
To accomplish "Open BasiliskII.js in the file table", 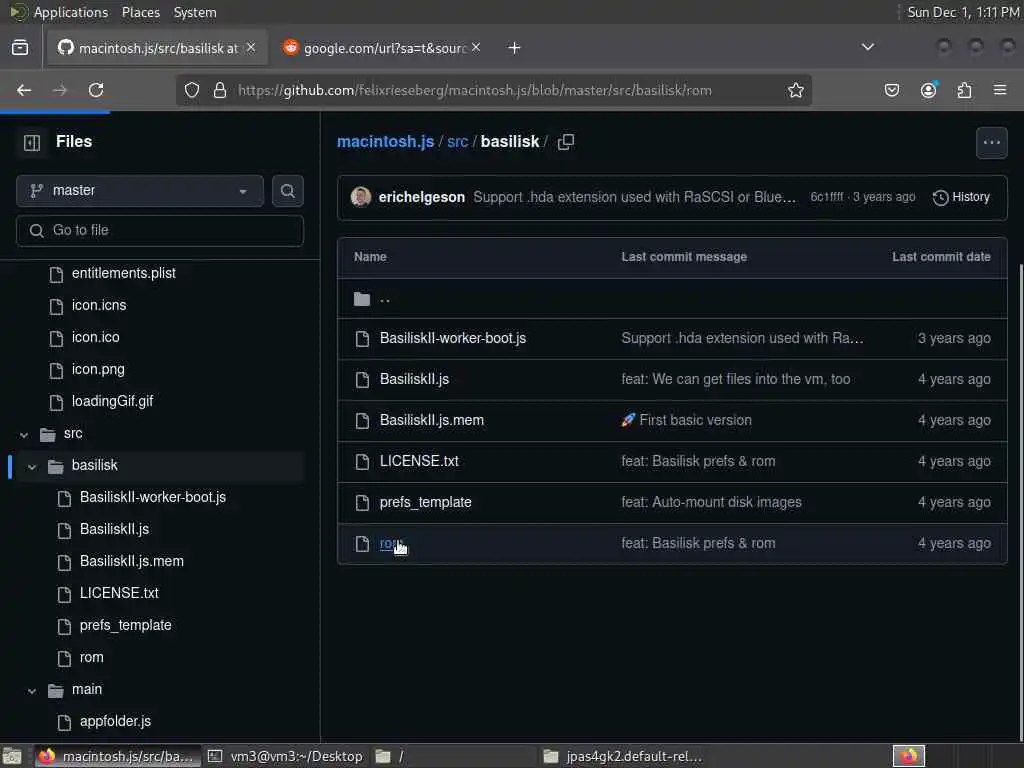I will (414, 379).
